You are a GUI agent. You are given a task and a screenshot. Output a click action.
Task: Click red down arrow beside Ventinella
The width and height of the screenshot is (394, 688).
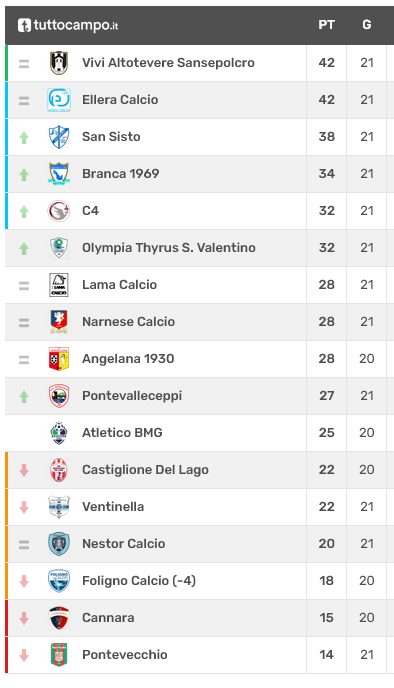pyautogui.click(x=24, y=507)
